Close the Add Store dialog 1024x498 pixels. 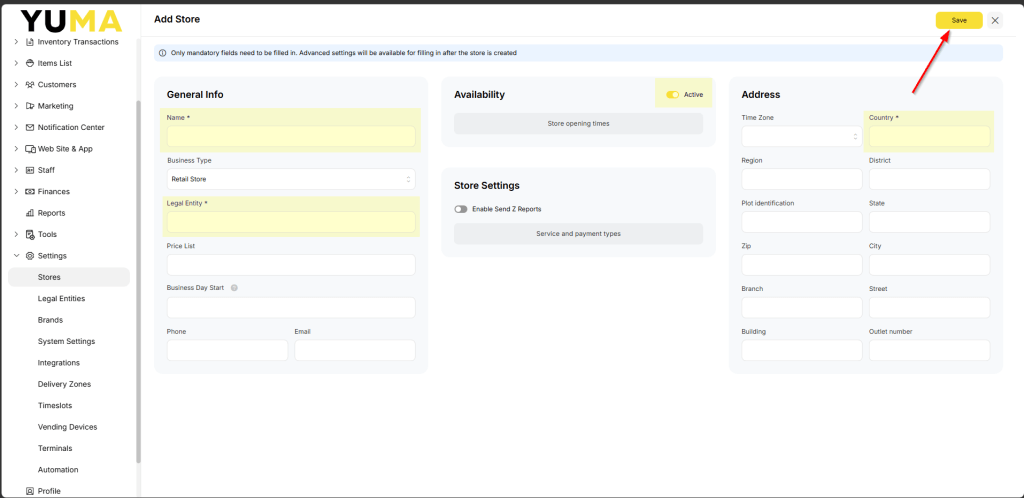(995, 20)
